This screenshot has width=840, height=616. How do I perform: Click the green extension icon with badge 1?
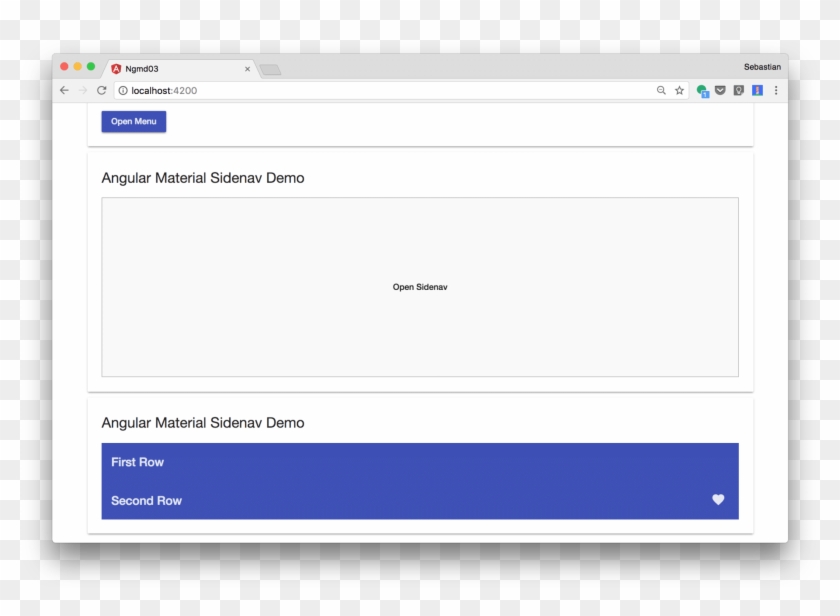(701, 90)
